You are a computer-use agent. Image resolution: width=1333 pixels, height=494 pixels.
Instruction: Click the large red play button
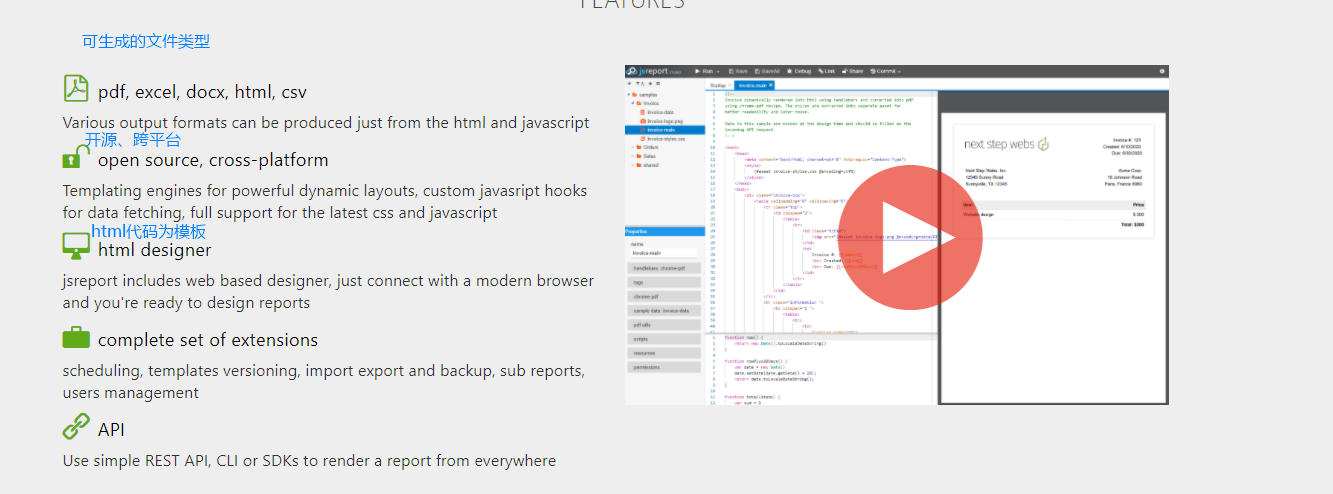[x=910, y=237]
